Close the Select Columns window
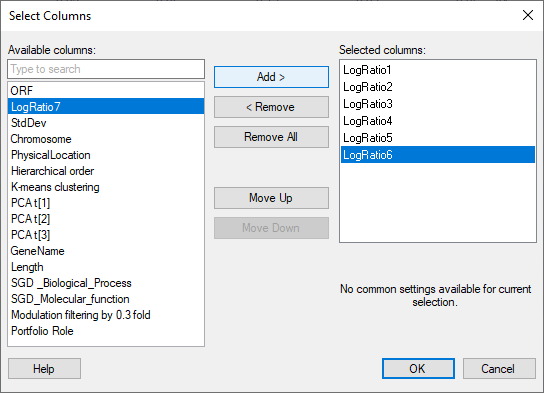 click(528, 15)
